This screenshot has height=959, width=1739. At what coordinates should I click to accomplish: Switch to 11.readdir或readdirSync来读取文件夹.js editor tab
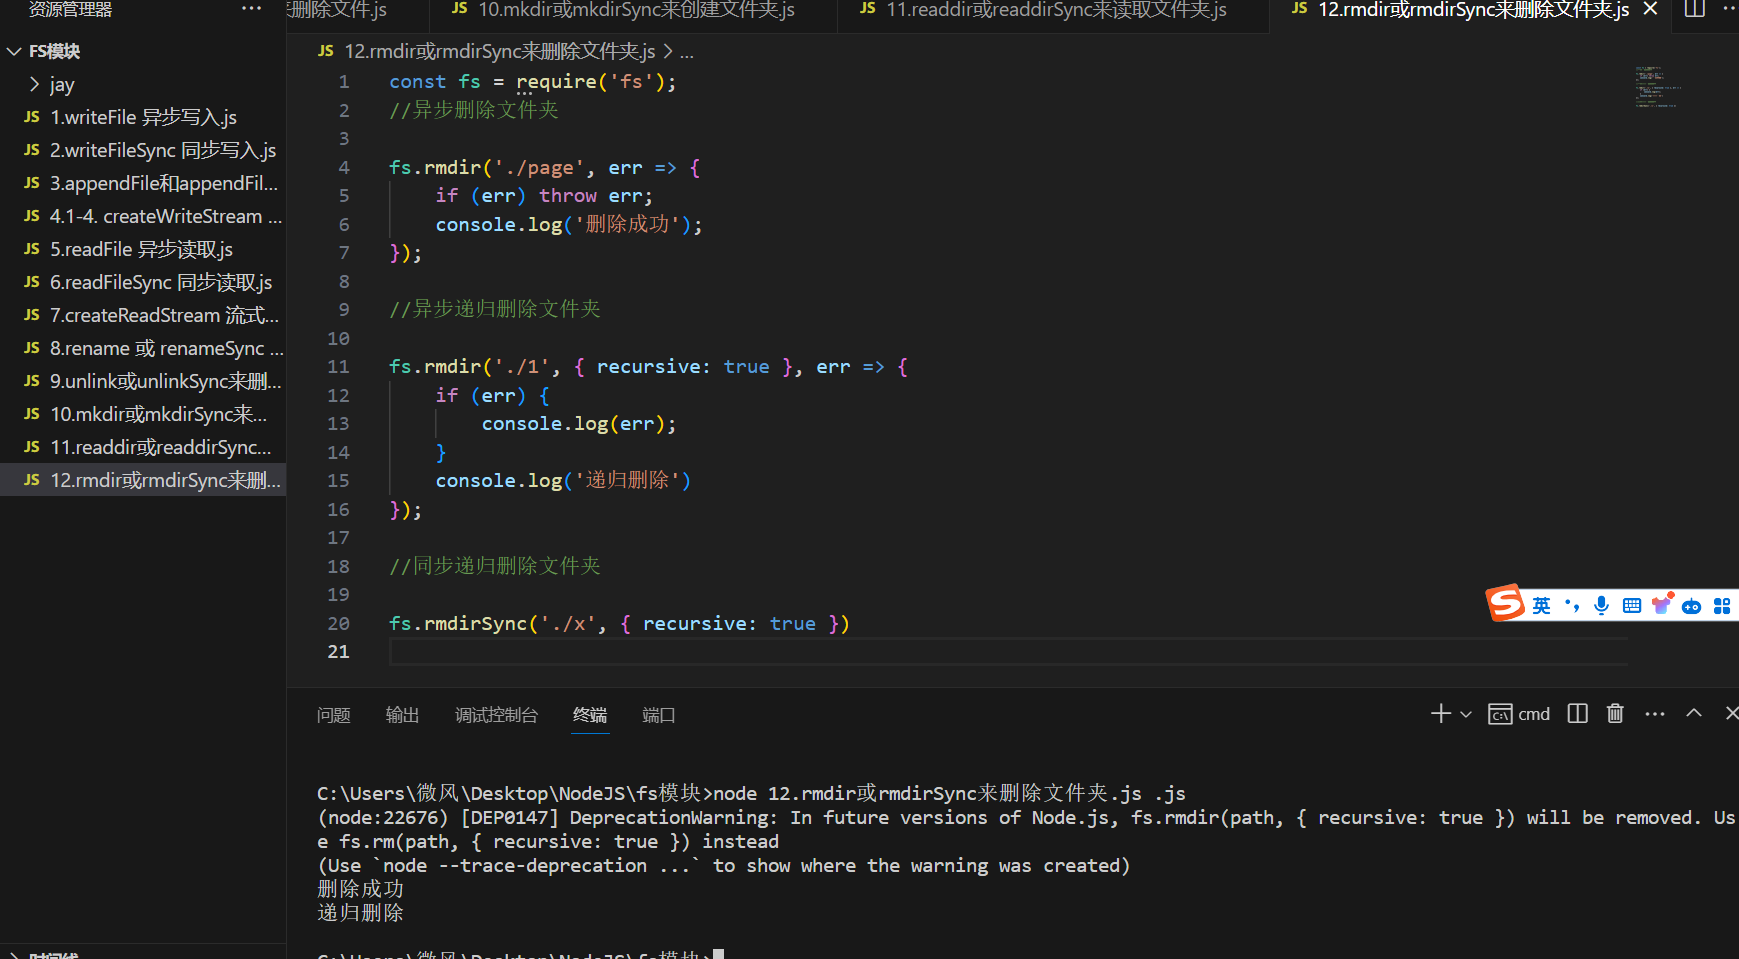pyautogui.click(x=1055, y=10)
